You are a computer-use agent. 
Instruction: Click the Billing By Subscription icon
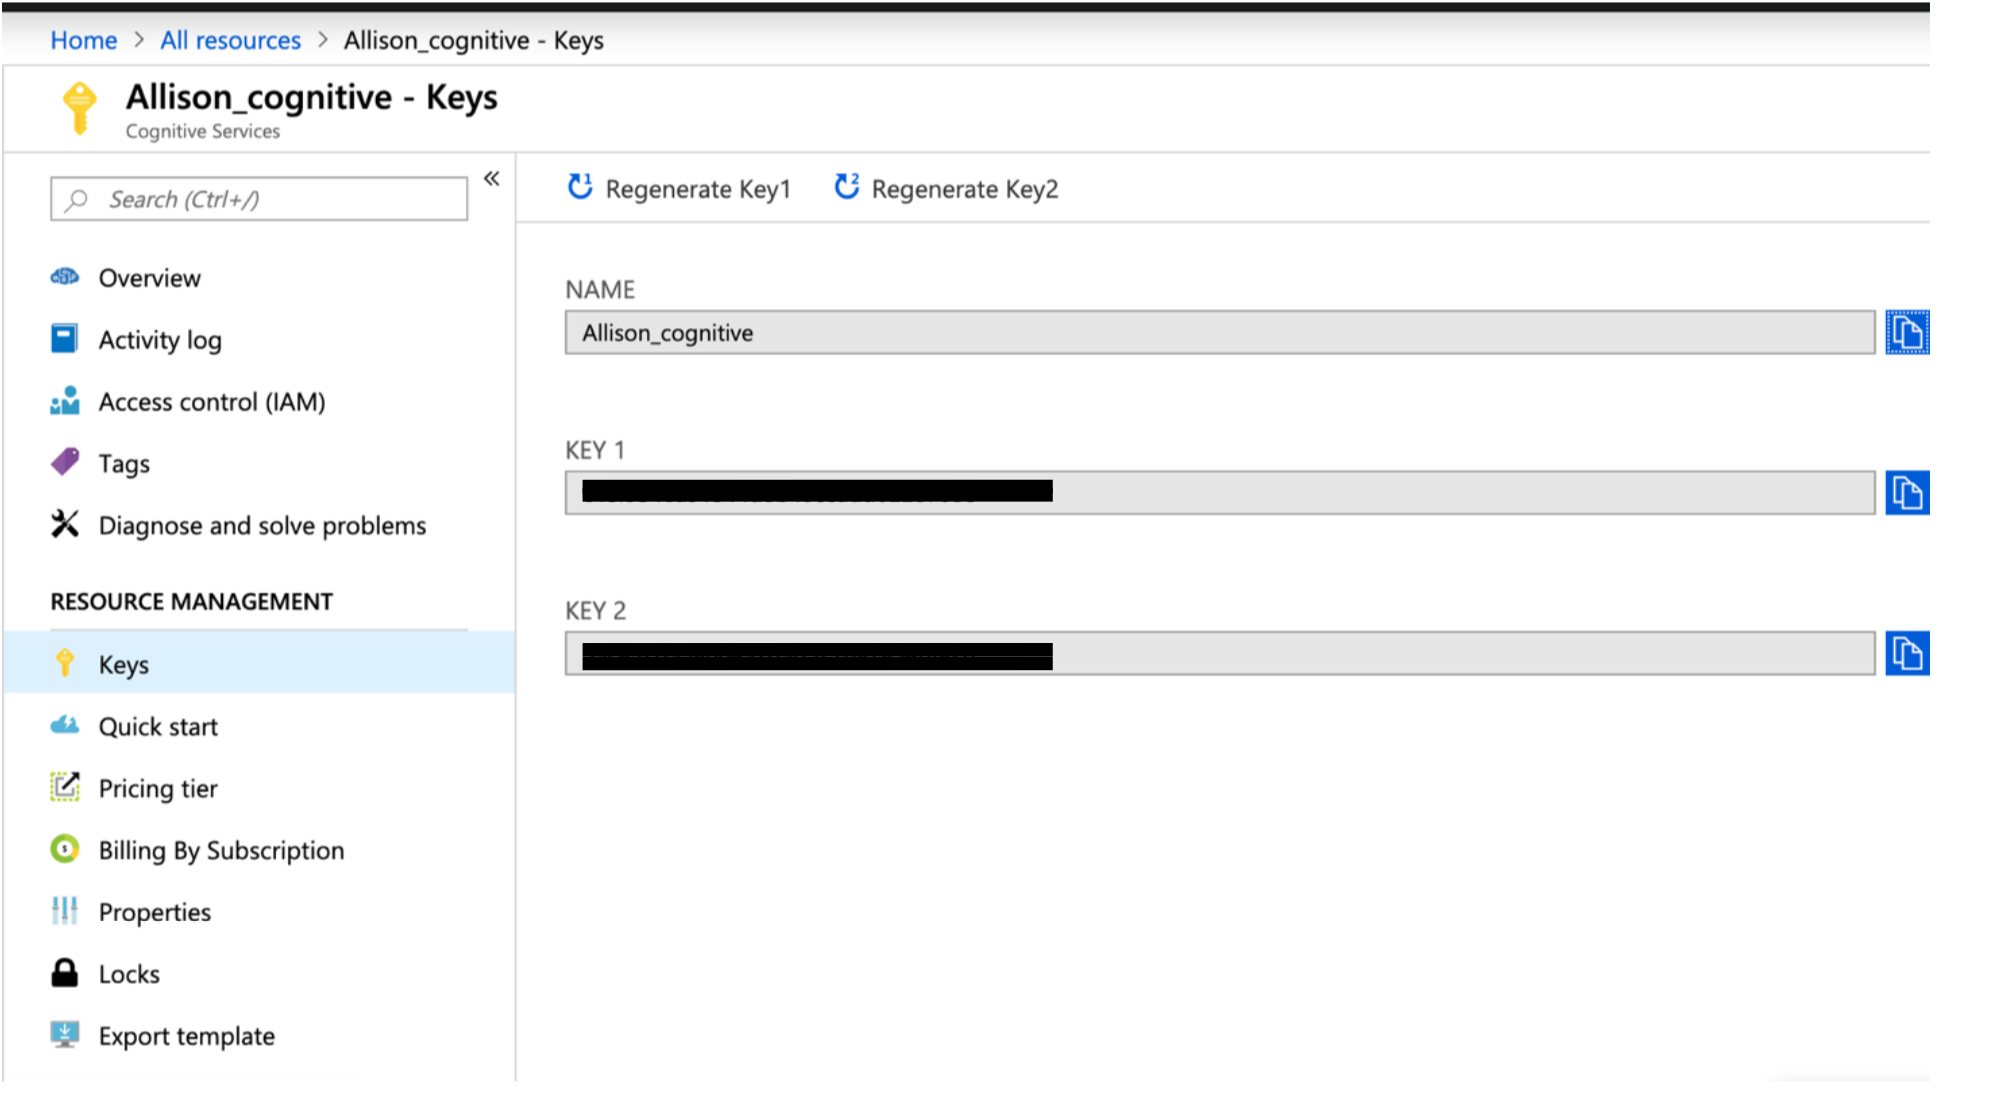tap(65, 849)
